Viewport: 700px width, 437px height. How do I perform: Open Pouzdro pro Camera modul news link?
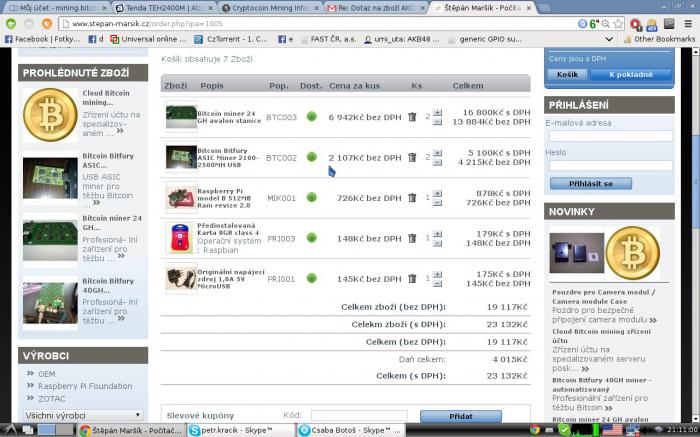click(x=604, y=297)
